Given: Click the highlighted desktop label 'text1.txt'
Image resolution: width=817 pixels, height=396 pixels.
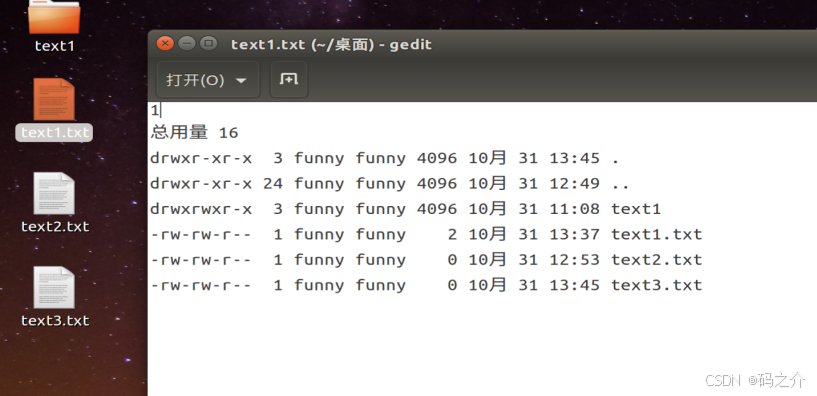Looking at the screenshot, I should [54, 132].
